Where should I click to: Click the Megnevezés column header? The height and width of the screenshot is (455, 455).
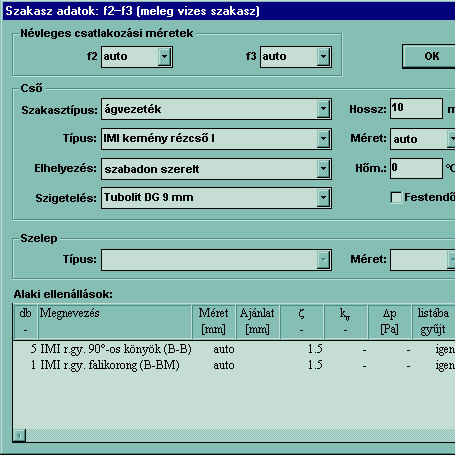[x=115, y=321]
